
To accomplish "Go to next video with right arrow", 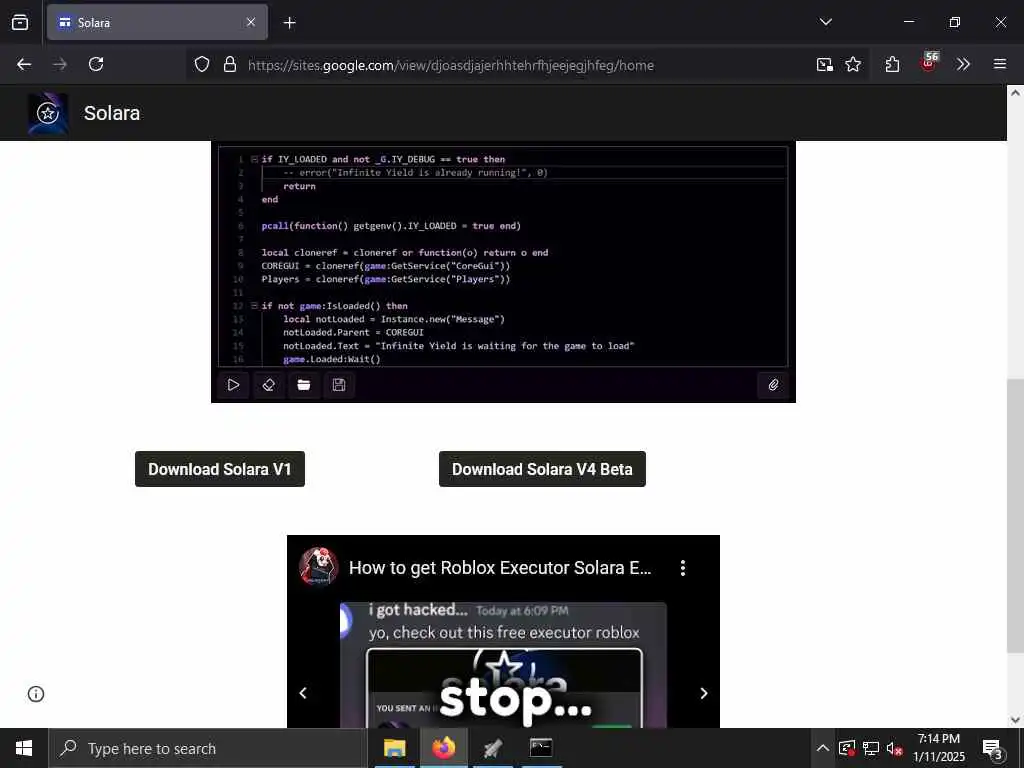I will click(703, 693).
